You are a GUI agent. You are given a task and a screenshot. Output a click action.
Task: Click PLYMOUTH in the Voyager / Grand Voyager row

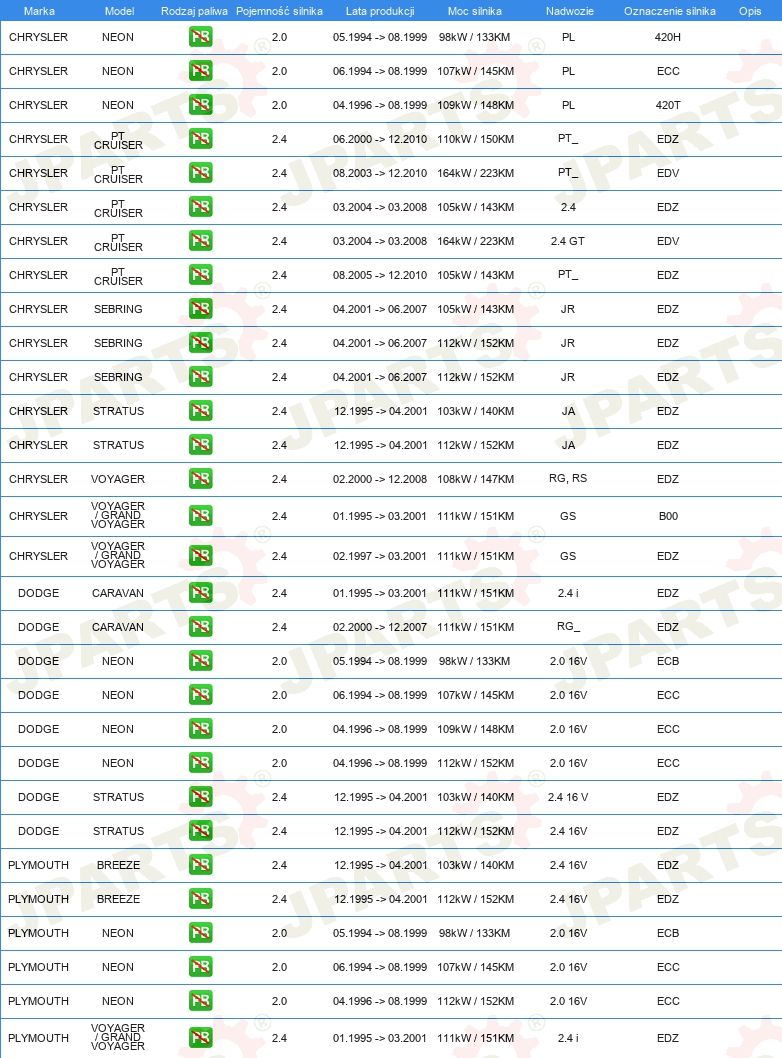pos(38,1038)
